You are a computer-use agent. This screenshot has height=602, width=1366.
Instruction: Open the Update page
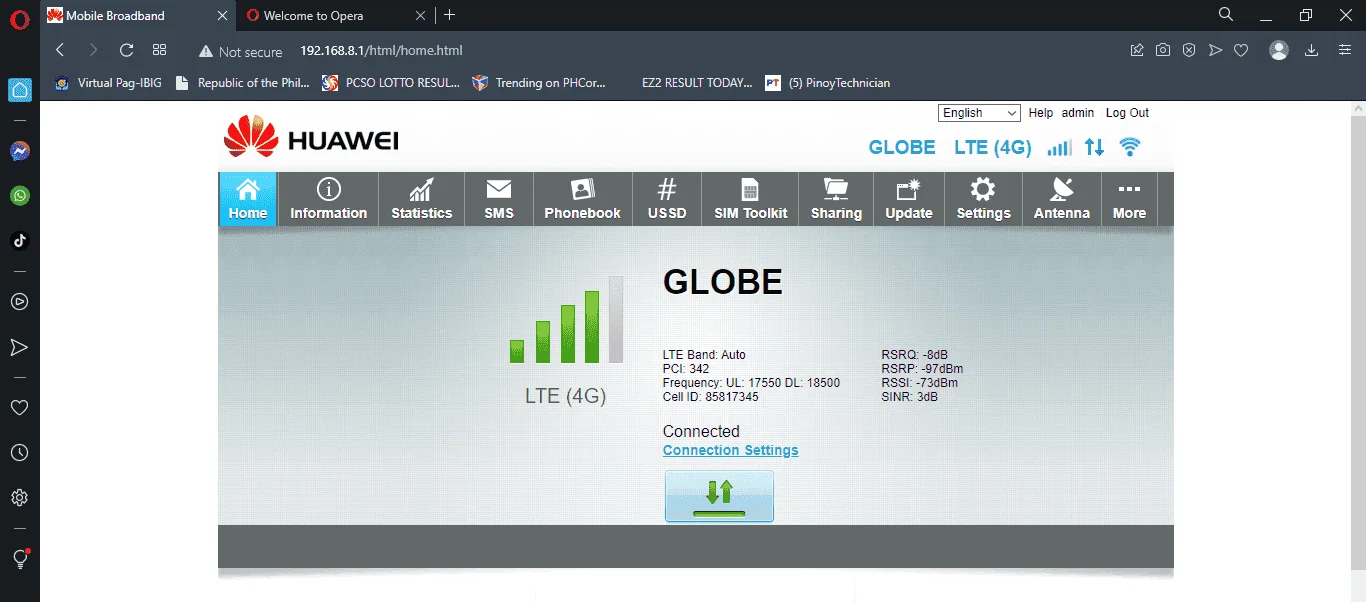tap(909, 199)
